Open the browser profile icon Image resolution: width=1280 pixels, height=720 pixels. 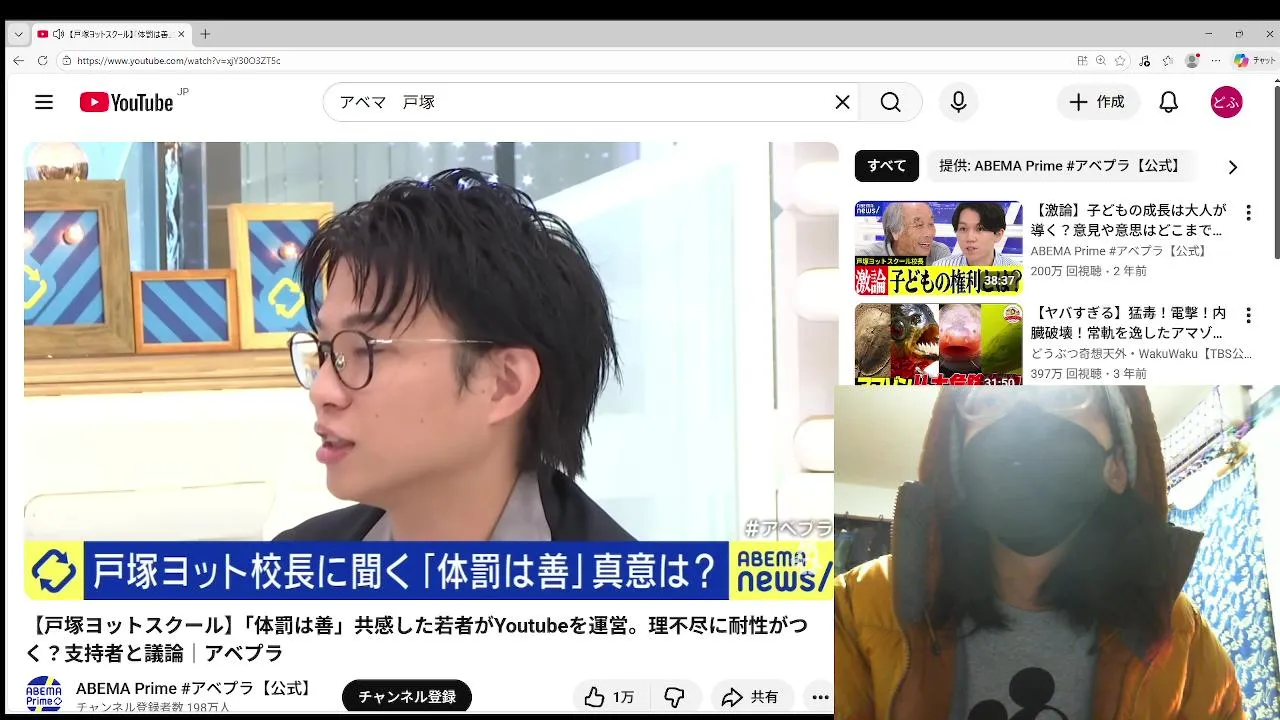coord(1191,60)
